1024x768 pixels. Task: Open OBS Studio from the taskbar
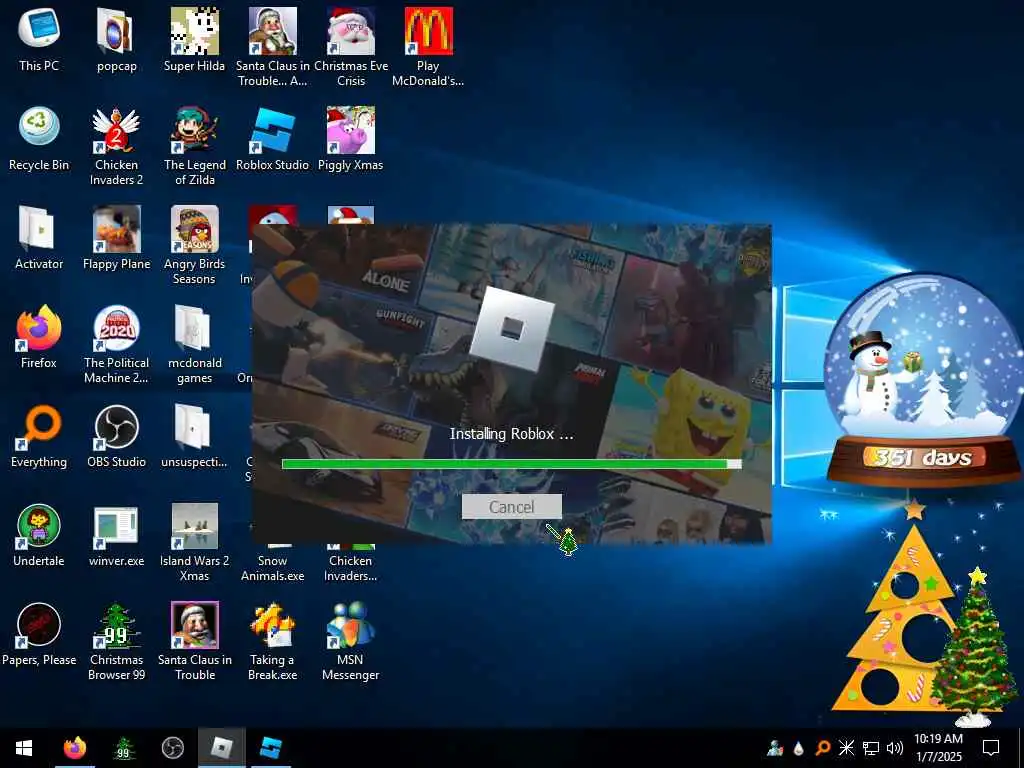(172, 748)
